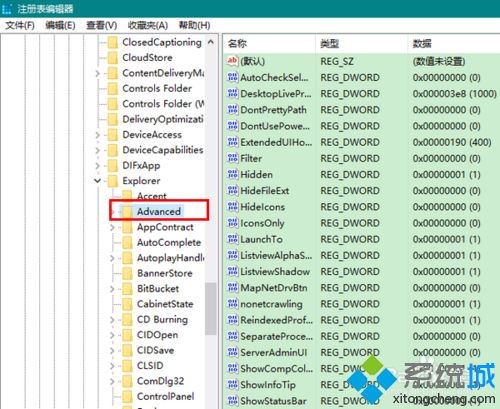Click the DontPrettyPath DWORD icon
This screenshot has width=500, height=409.
click(x=232, y=110)
